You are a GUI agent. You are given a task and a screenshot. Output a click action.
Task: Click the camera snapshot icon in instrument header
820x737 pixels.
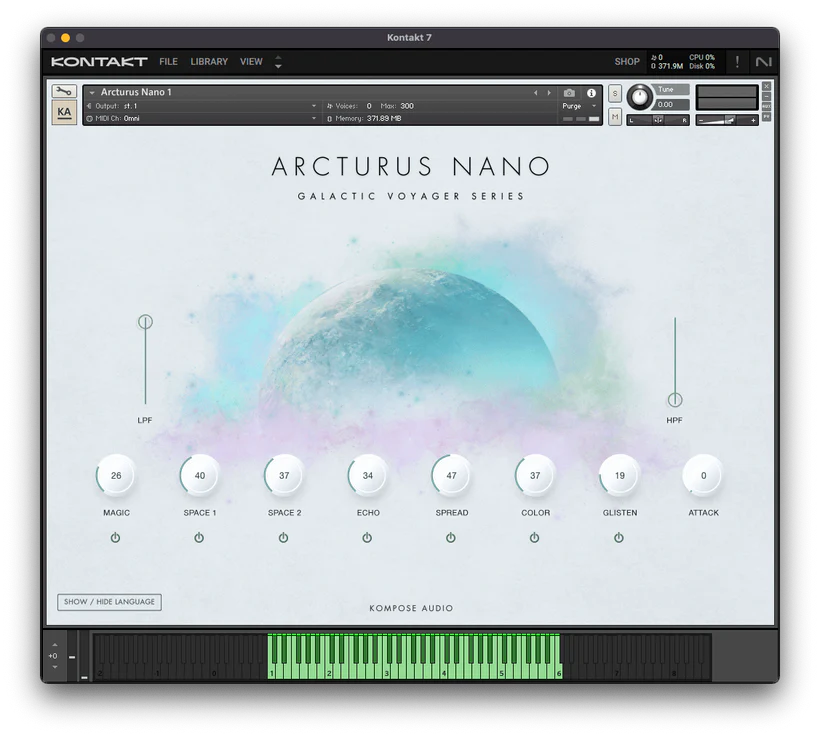(568, 91)
